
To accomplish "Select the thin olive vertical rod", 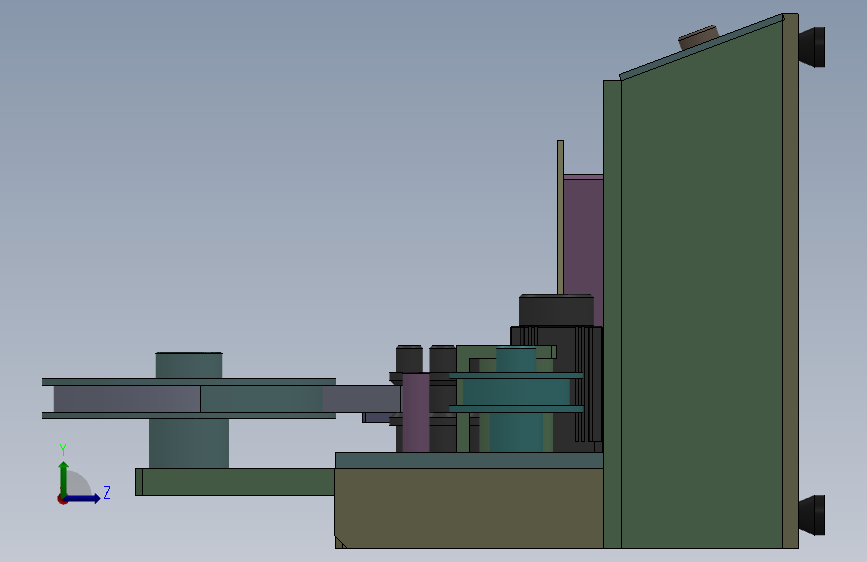I will 560,217.
